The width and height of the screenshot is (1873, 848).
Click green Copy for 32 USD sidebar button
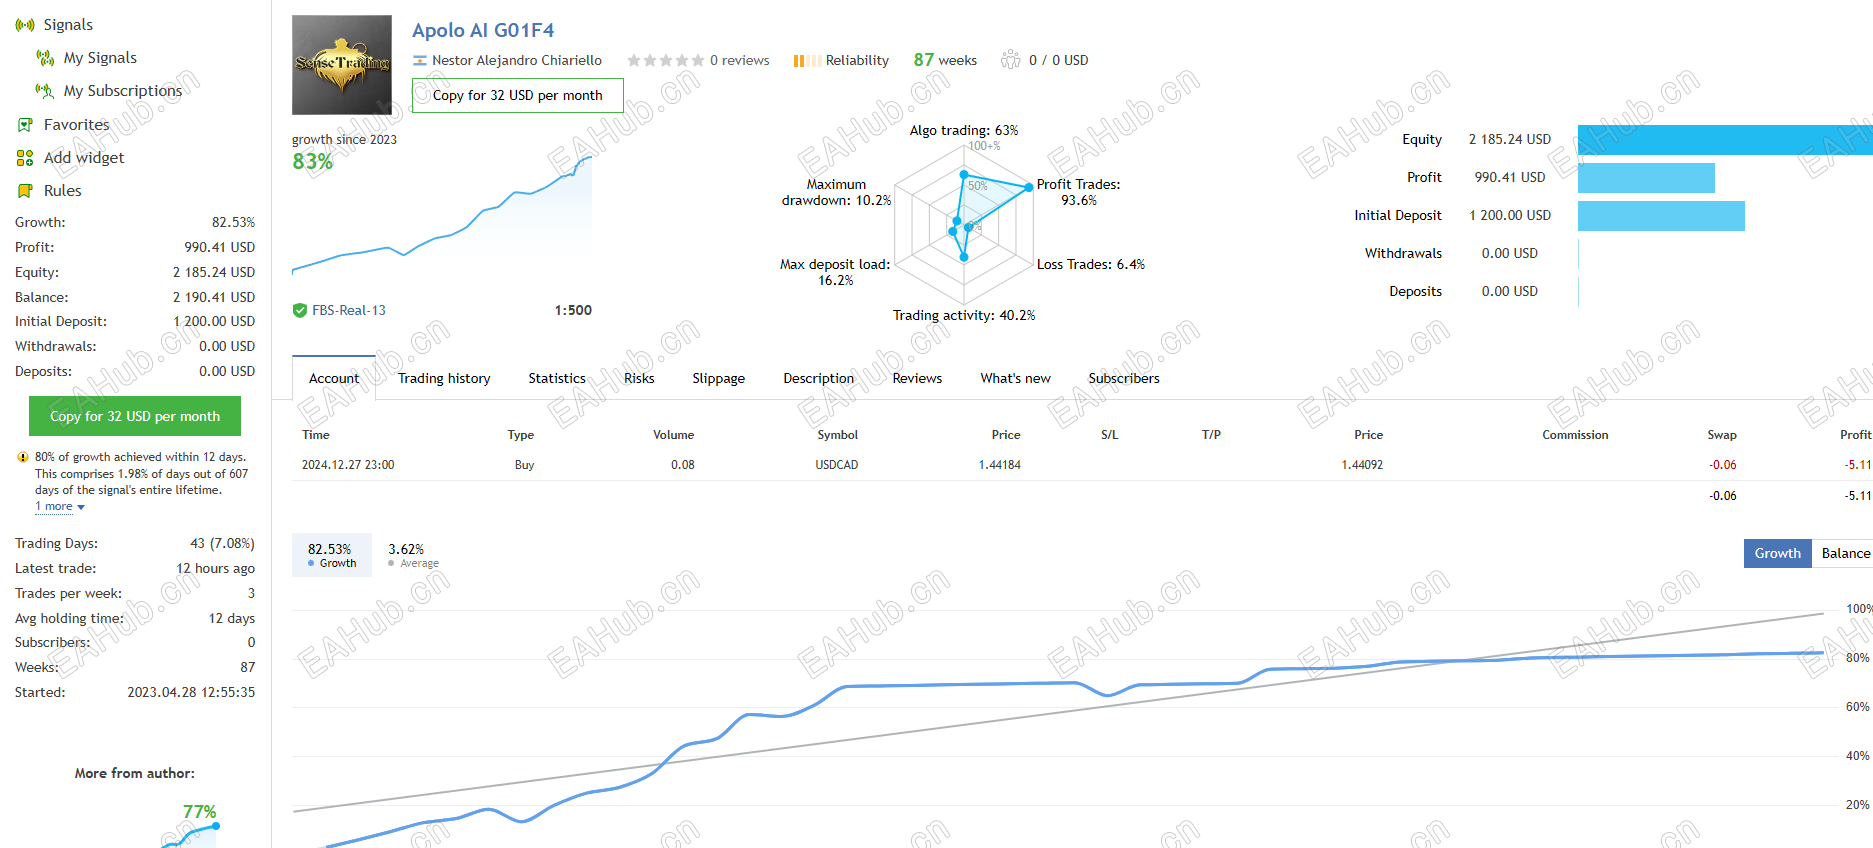tap(135, 416)
